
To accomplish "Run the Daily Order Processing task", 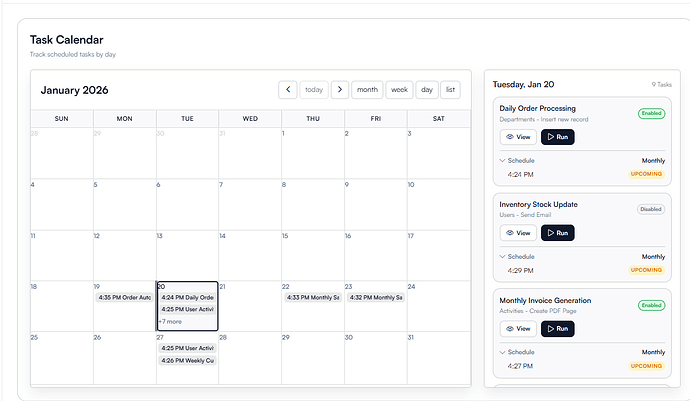I will pyautogui.click(x=557, y=137).
